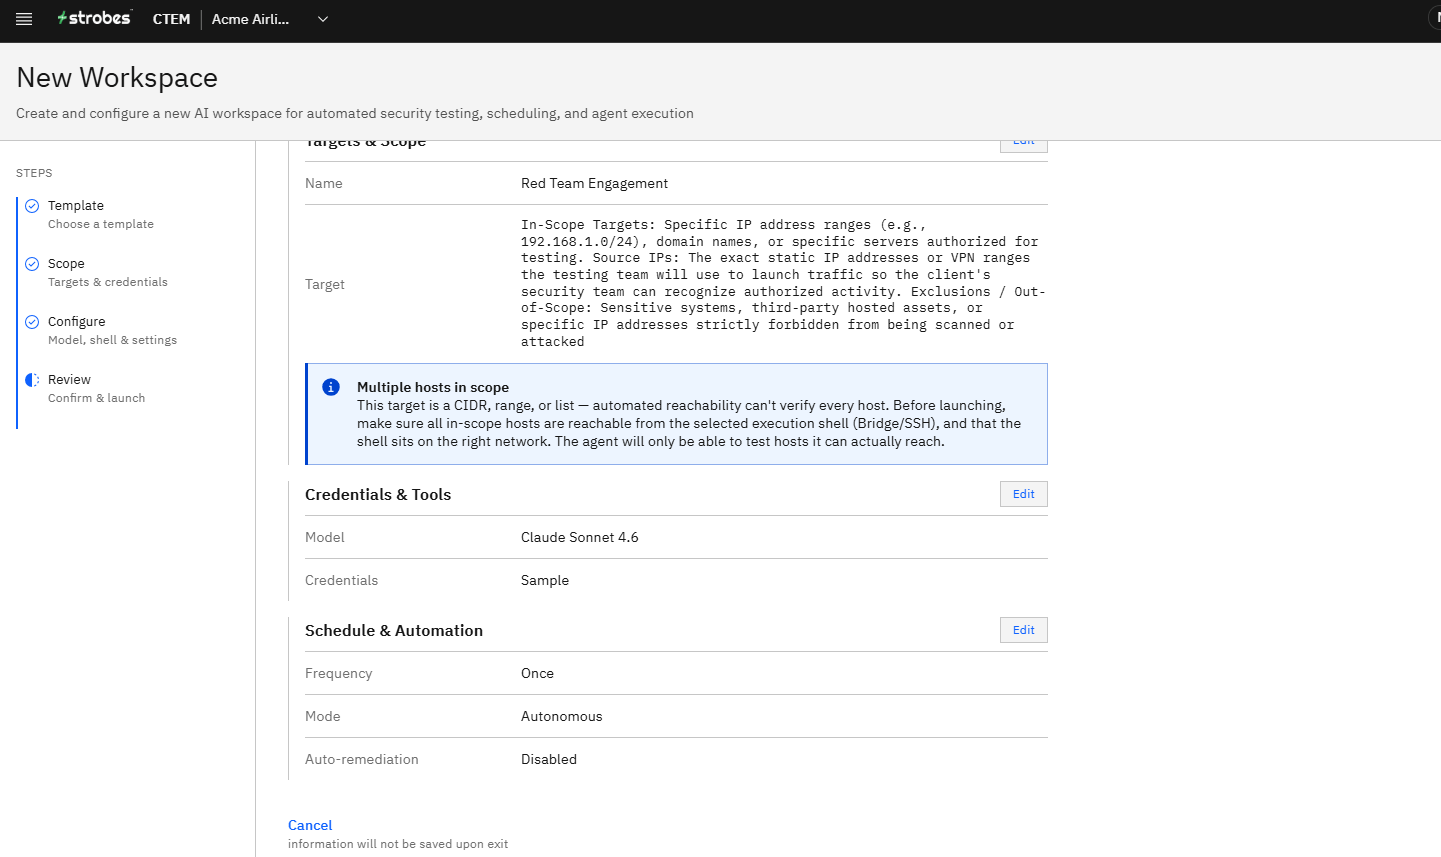Click the 'Once' frequency value
The image size is (1441, 857).
(x=537, y=673)
